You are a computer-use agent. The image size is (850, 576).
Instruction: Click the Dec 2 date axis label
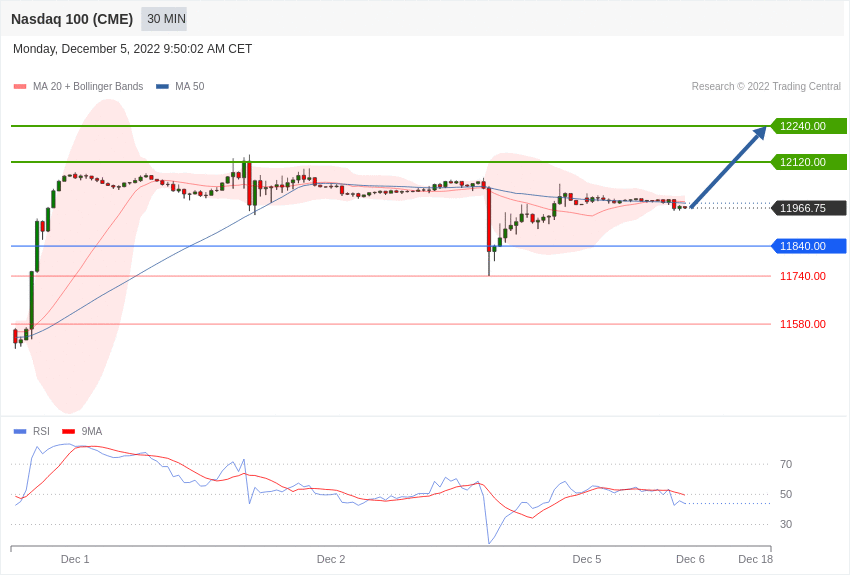coord(331,559)
